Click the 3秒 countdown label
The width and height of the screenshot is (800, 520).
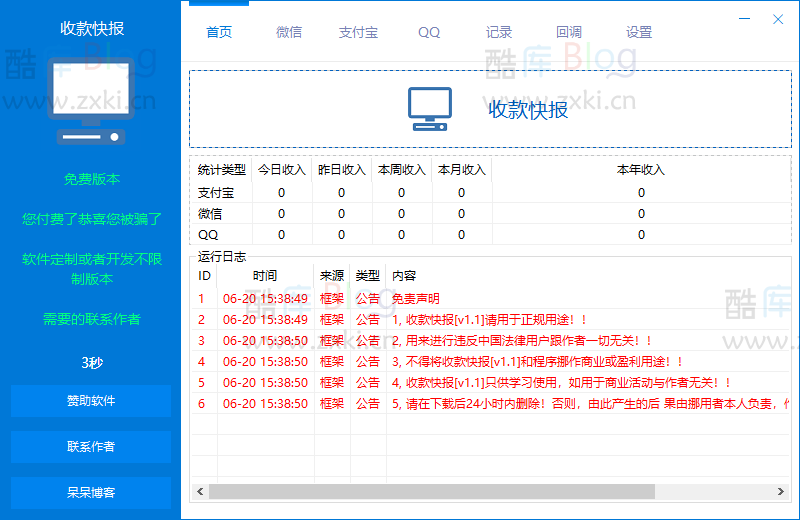(92, 363)
